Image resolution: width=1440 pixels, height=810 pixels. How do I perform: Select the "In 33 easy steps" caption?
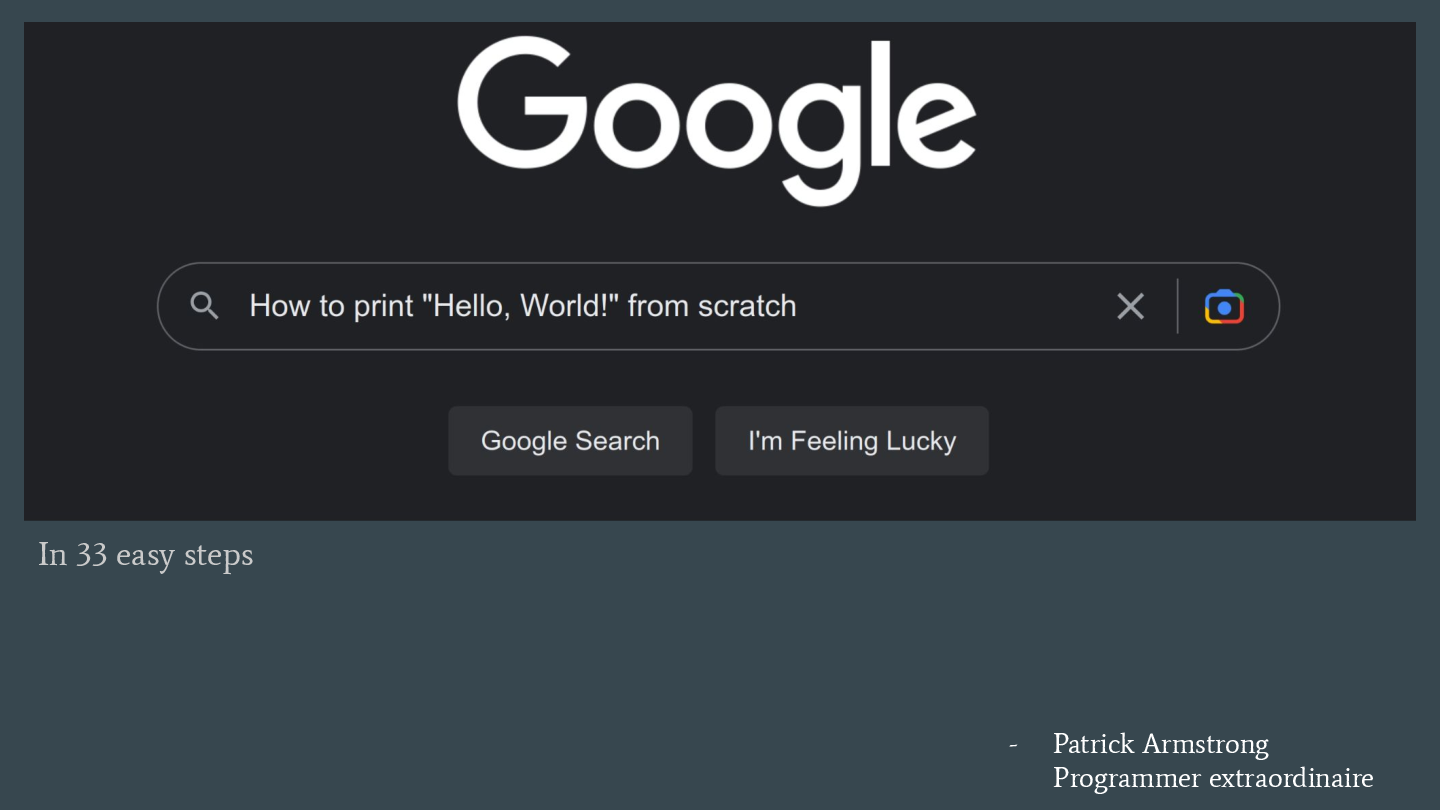click(146, 554)
